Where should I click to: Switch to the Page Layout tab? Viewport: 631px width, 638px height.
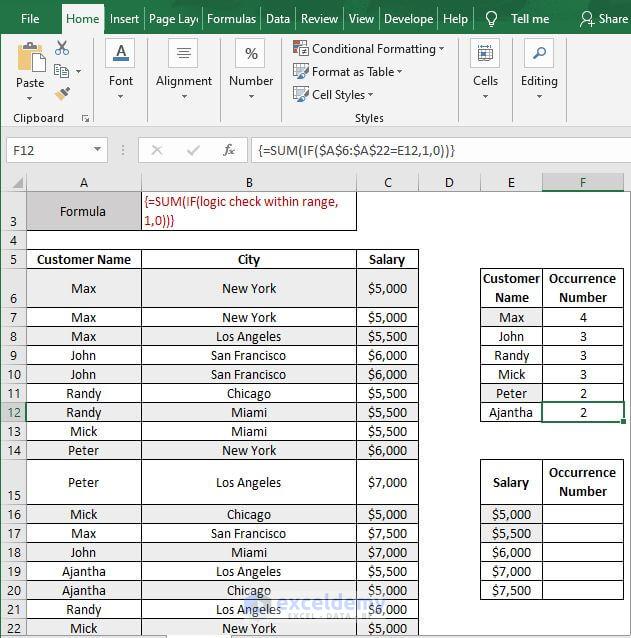(x=173, y=19)
